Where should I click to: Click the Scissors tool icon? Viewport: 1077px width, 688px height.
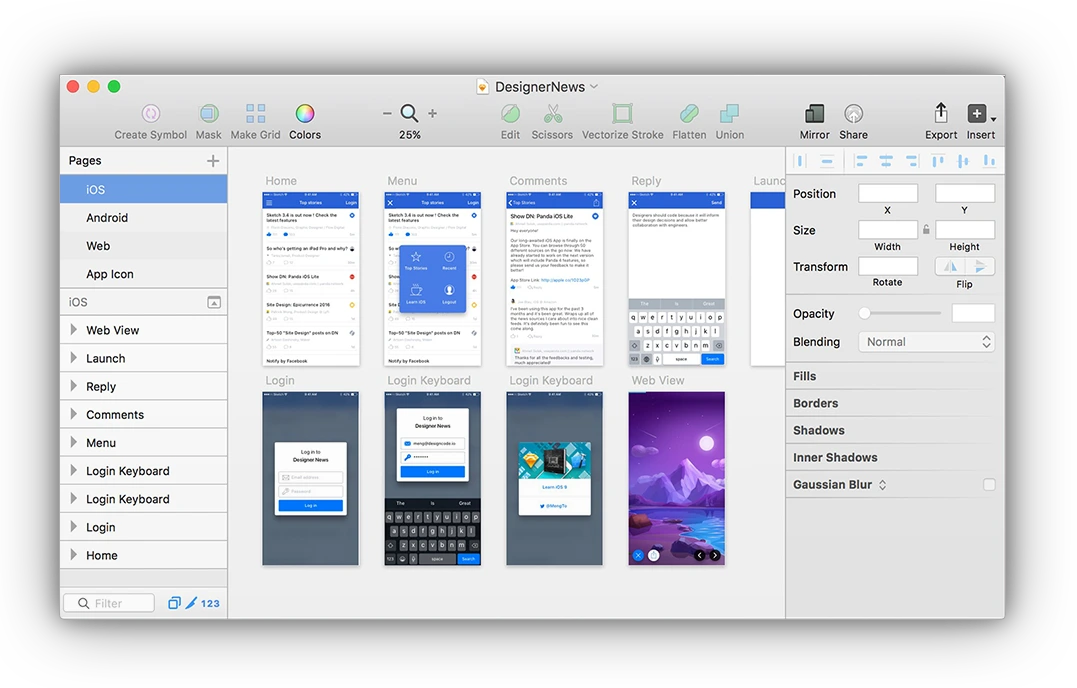tap(552, 114)
